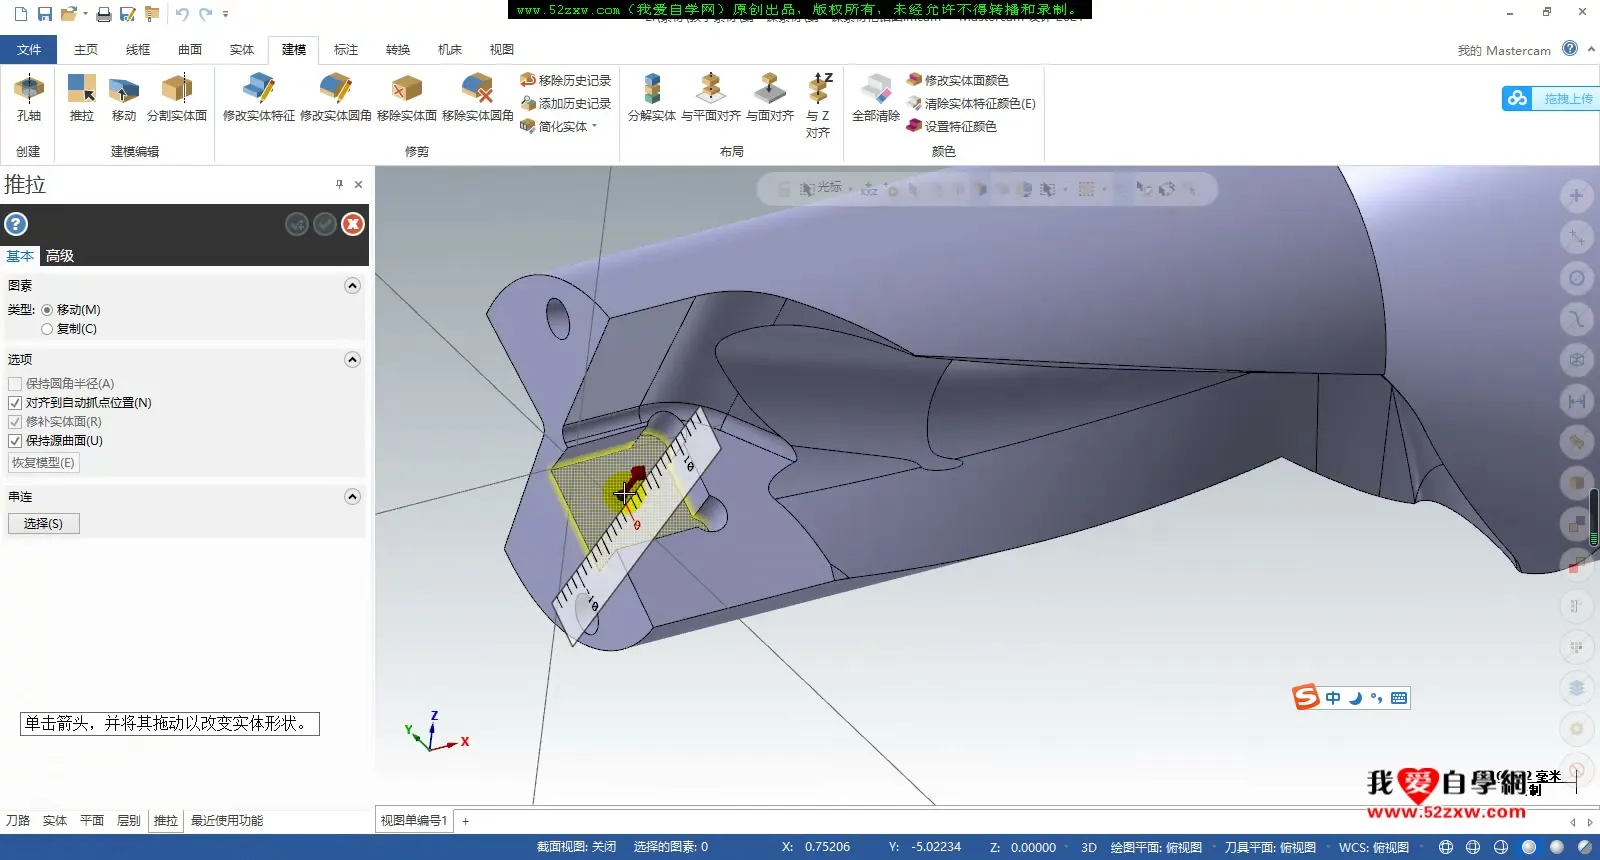Collapse the 图素 section
Image resolution: width=1600 pixels, height=860 pixels.
[x=352, y=286]
